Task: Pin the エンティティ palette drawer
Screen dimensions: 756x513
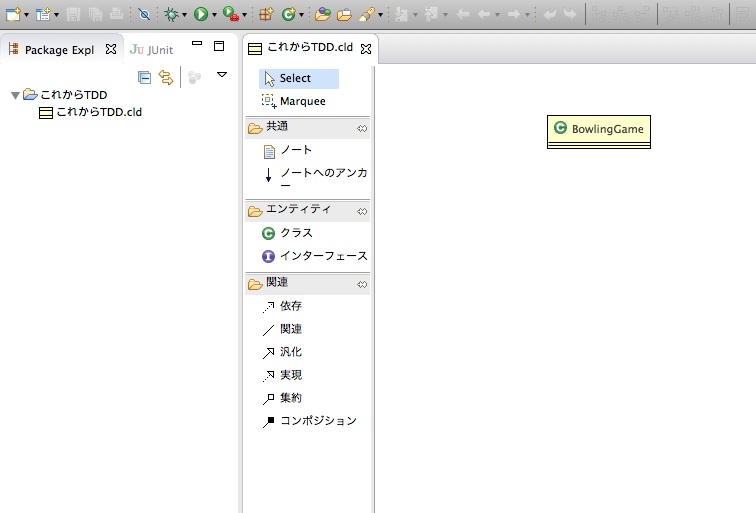Action: pos(362,212)
